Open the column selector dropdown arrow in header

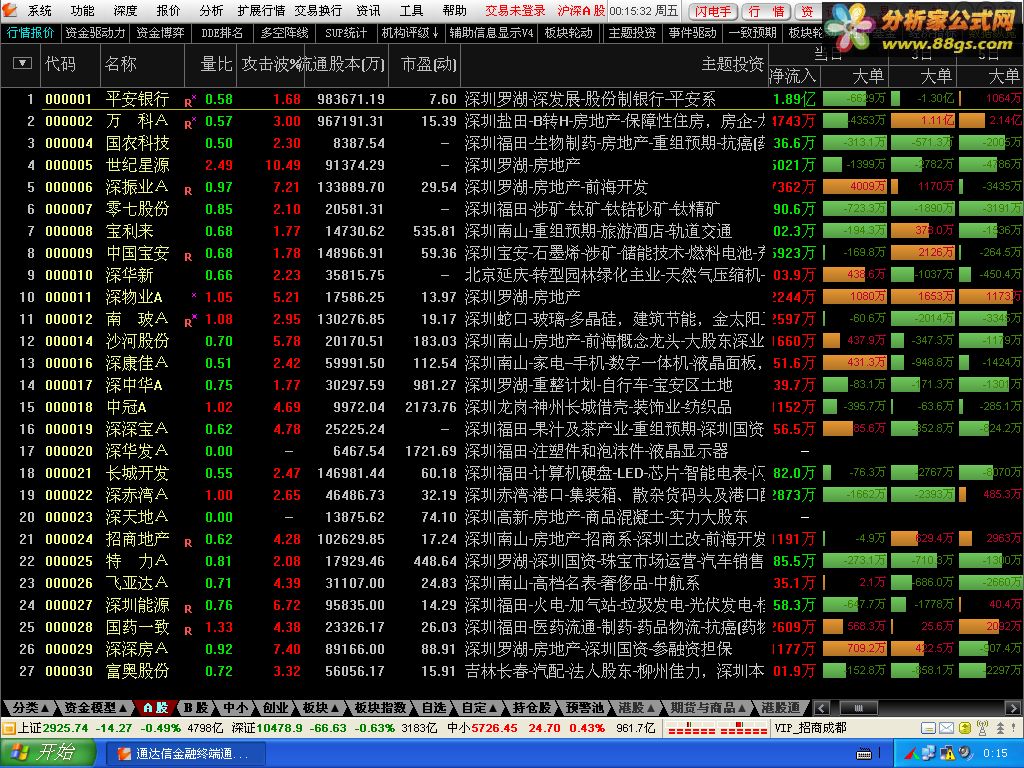pos(22,63)
